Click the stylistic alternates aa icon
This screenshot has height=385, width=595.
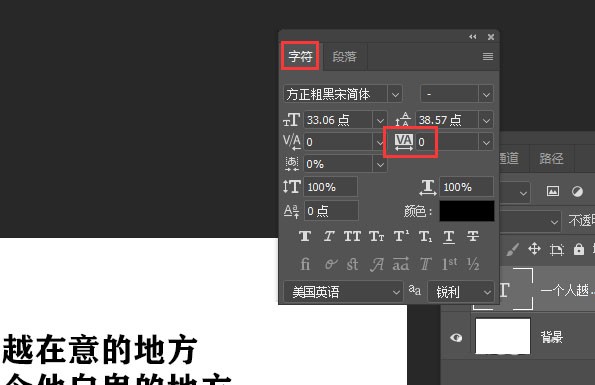pos(401,264)
